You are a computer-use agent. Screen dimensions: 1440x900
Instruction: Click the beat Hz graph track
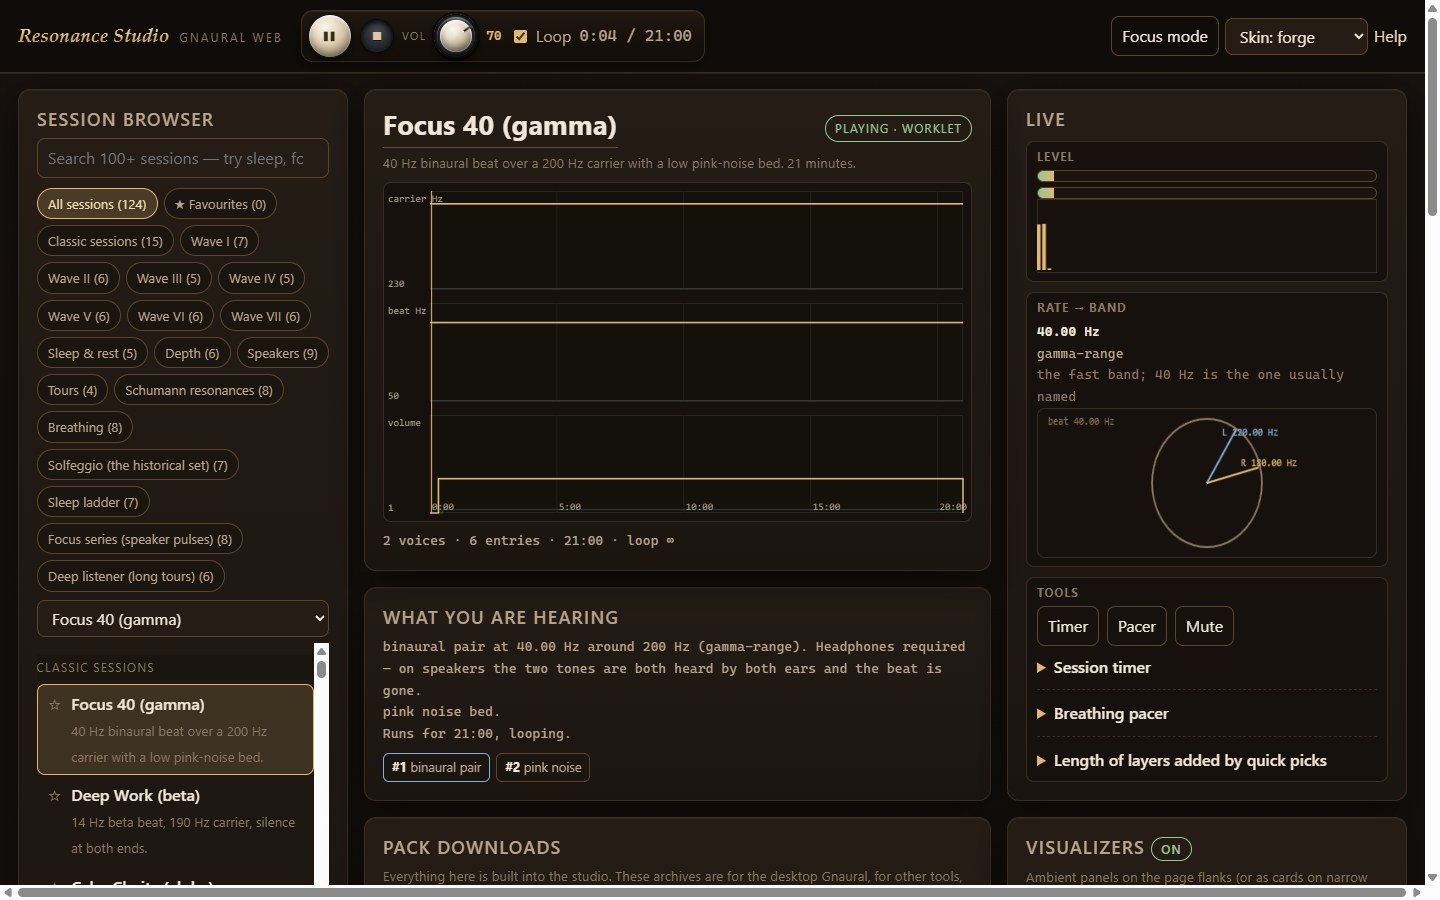696,352
